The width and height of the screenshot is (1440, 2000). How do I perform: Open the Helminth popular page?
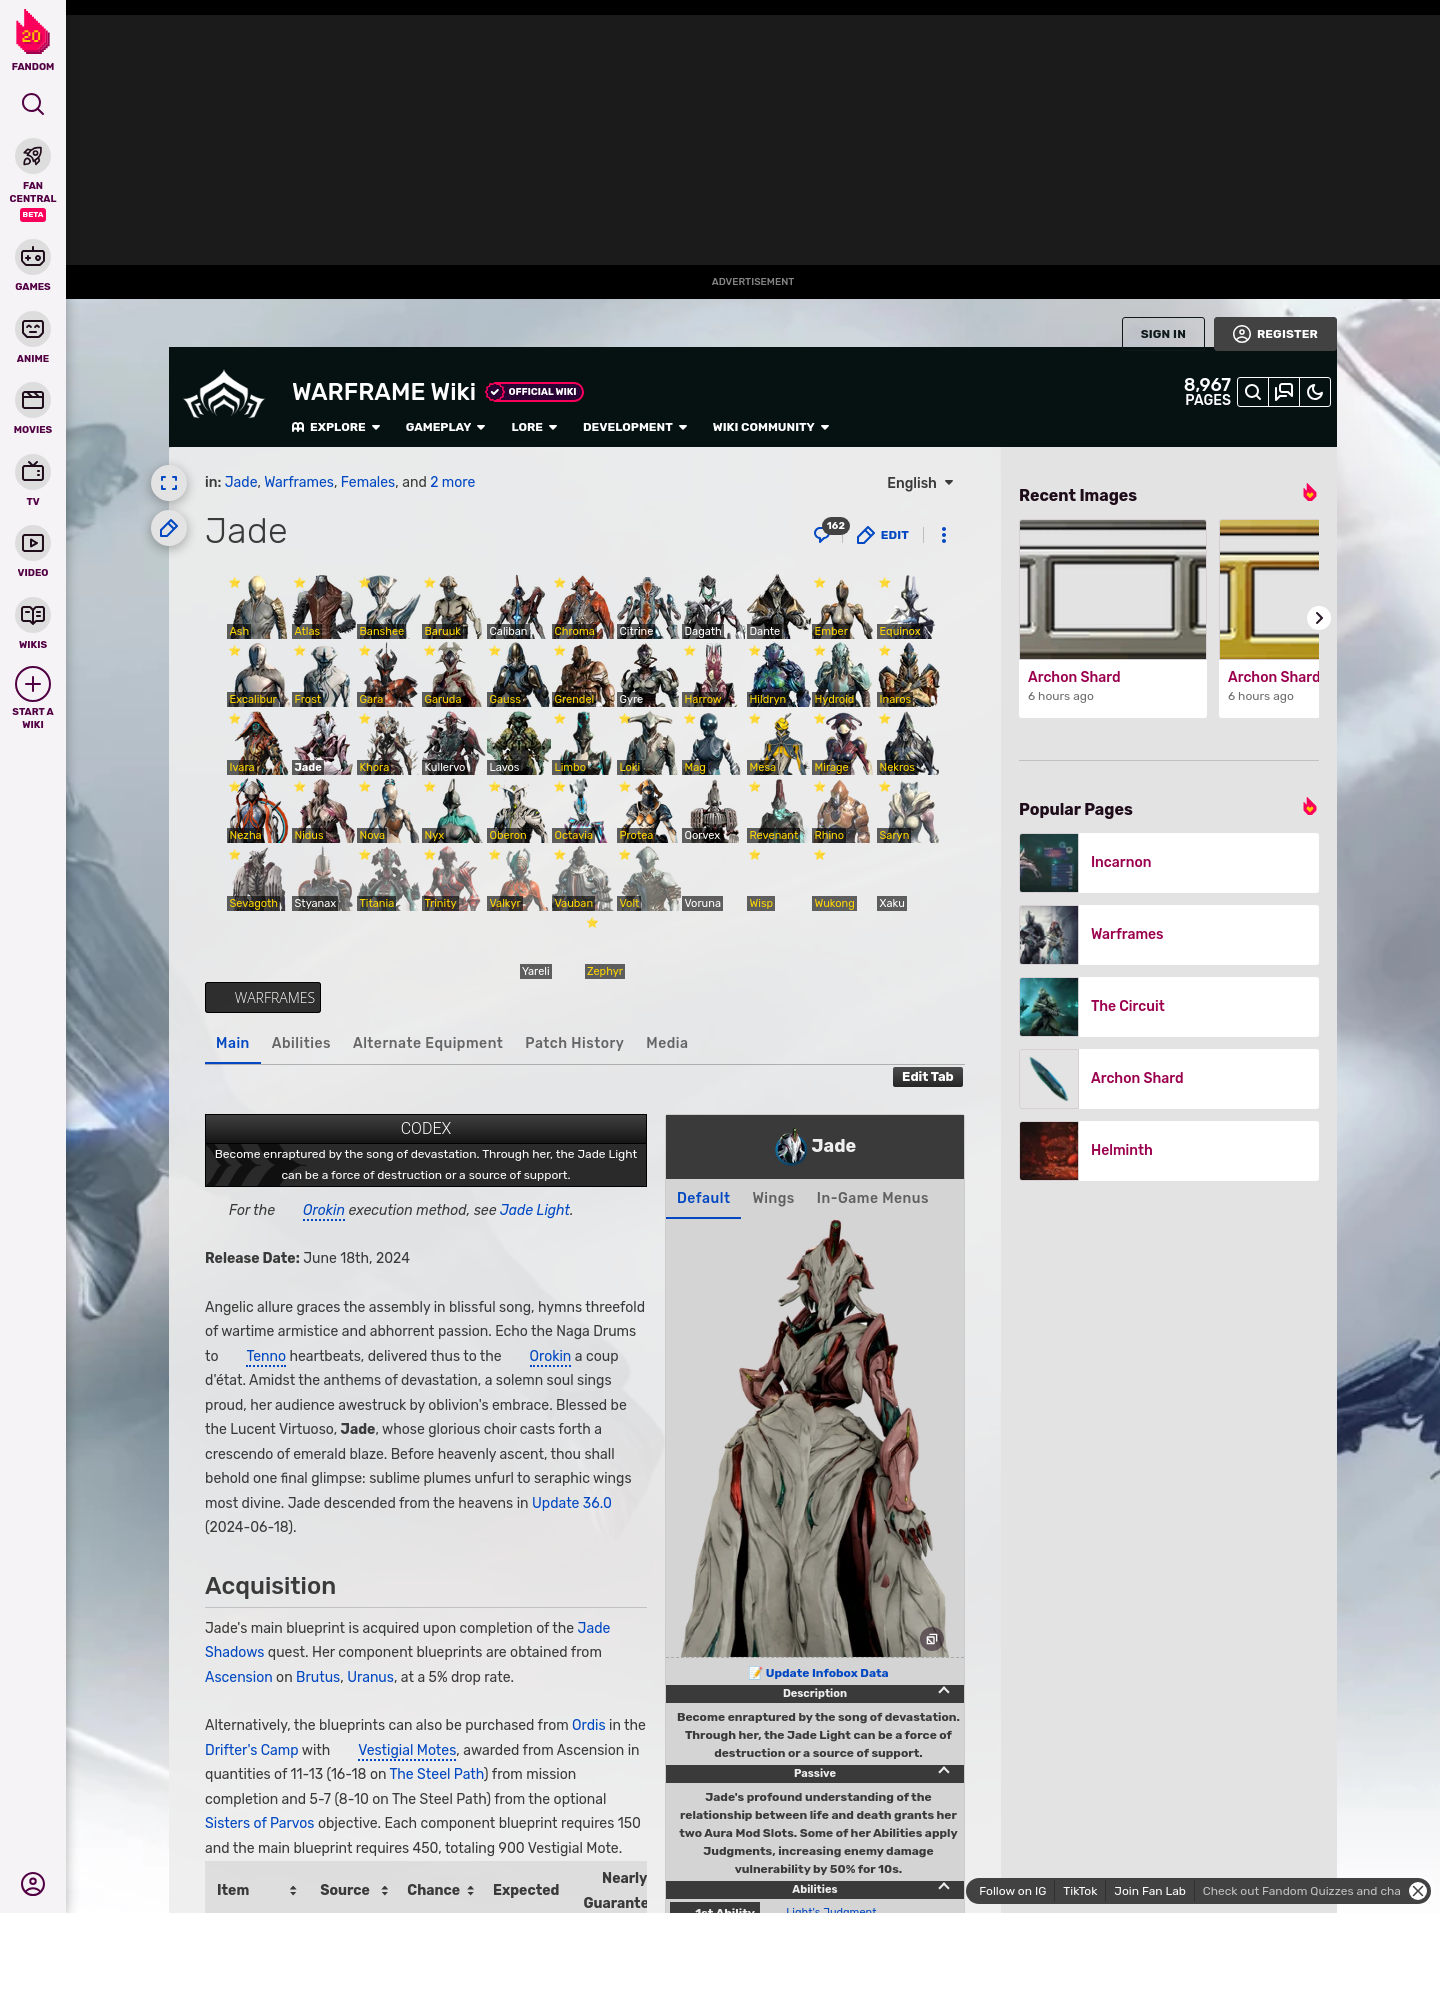point(1169,1151)
